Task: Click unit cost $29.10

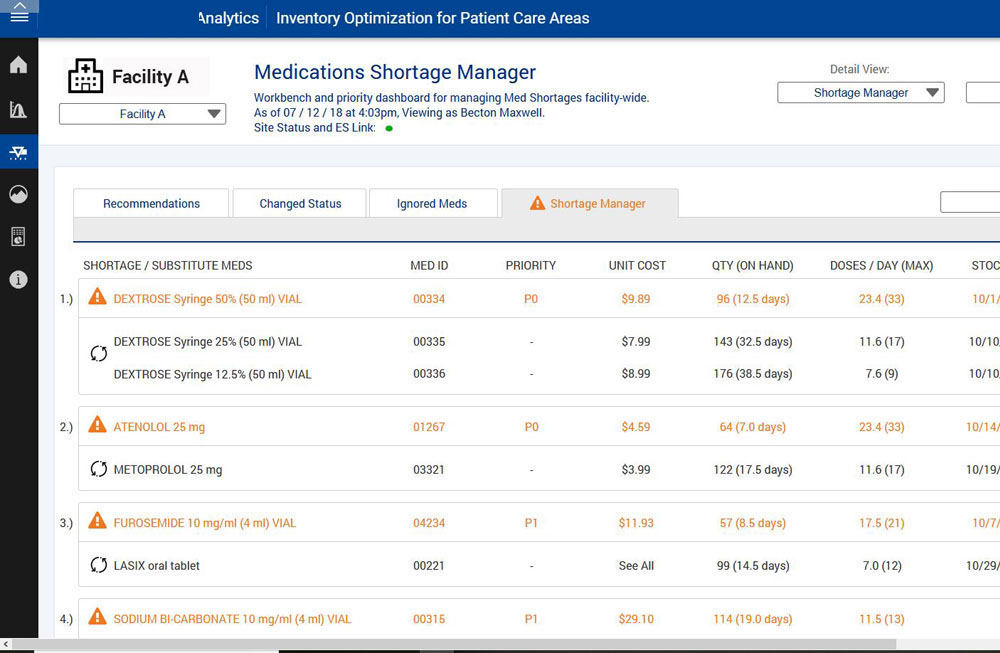Action: (x=636, y=619)
